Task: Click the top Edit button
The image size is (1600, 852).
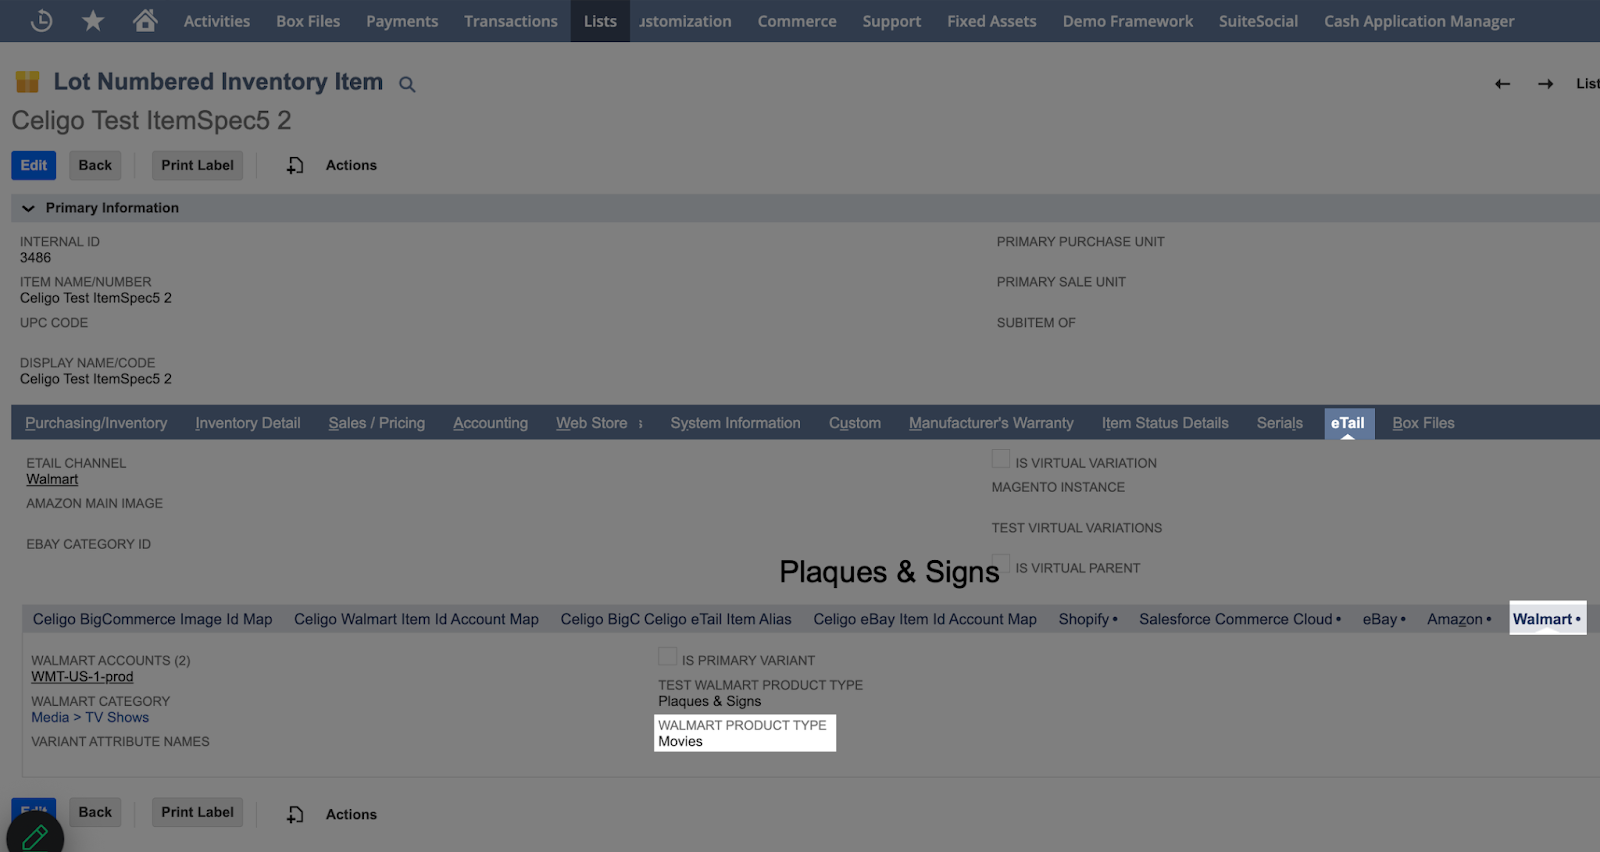Action: pyautogui.click(x=34, y=165)
